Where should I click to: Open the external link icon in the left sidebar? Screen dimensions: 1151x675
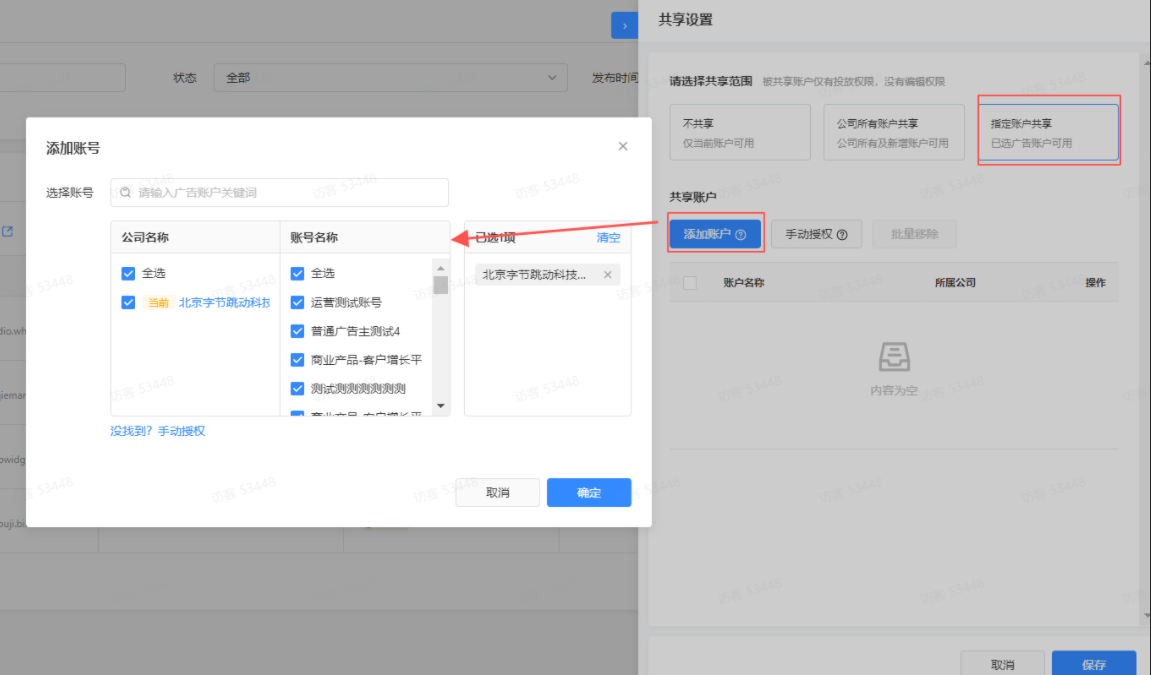pos(8,231)
